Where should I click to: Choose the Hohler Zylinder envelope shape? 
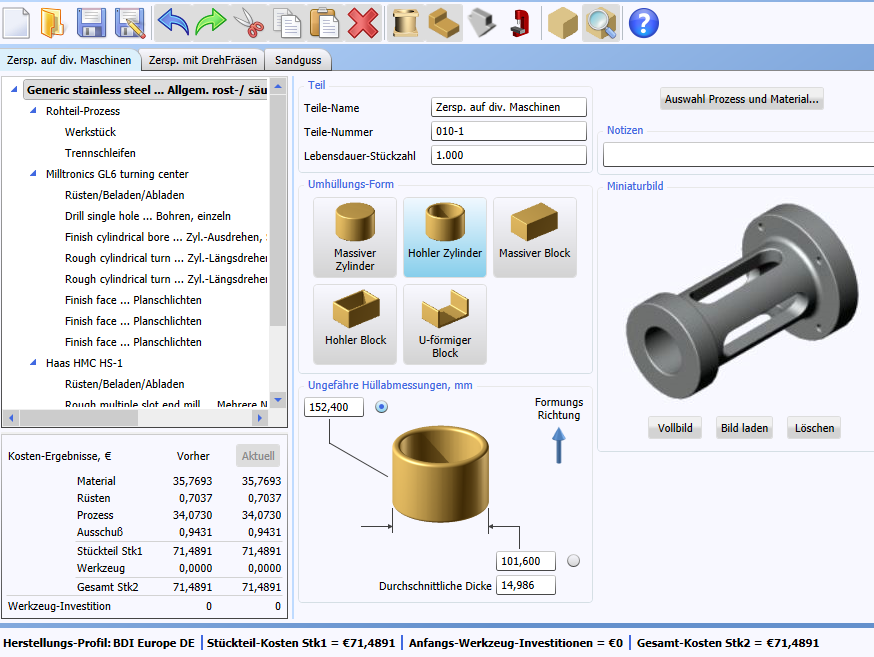pyautogui.click(x=445, y=237)
